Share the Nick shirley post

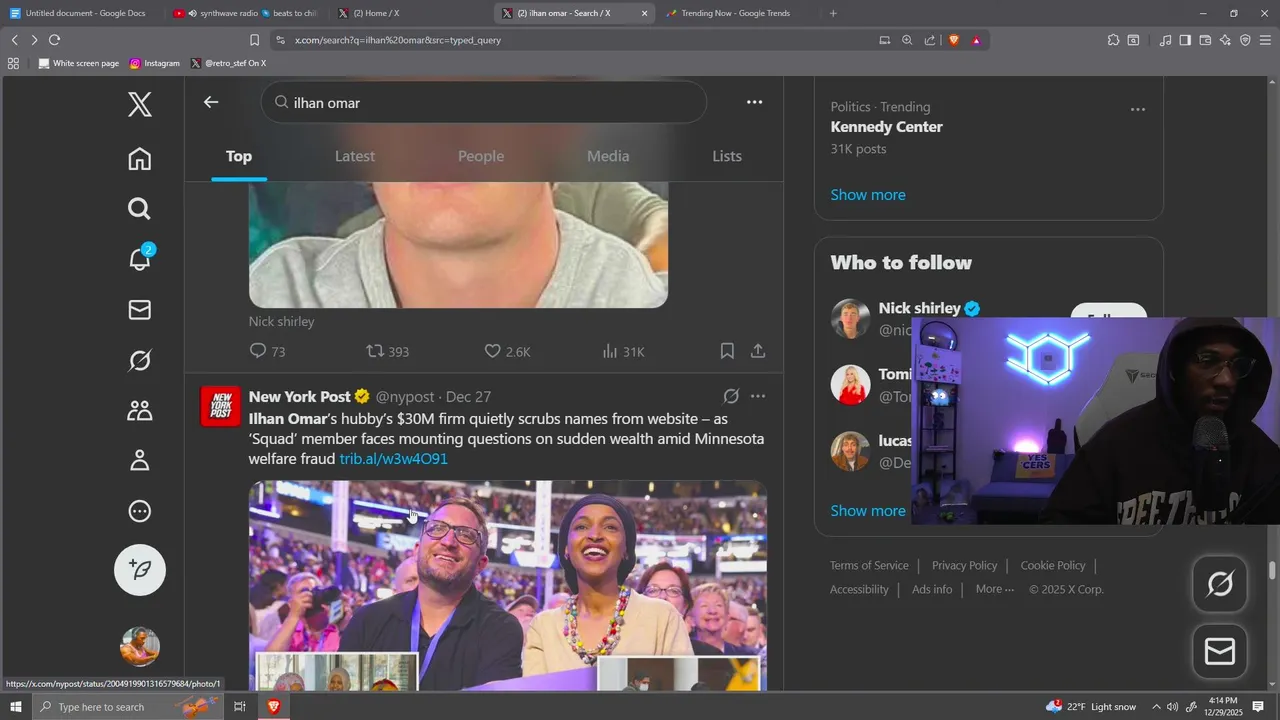coord(758,351)
